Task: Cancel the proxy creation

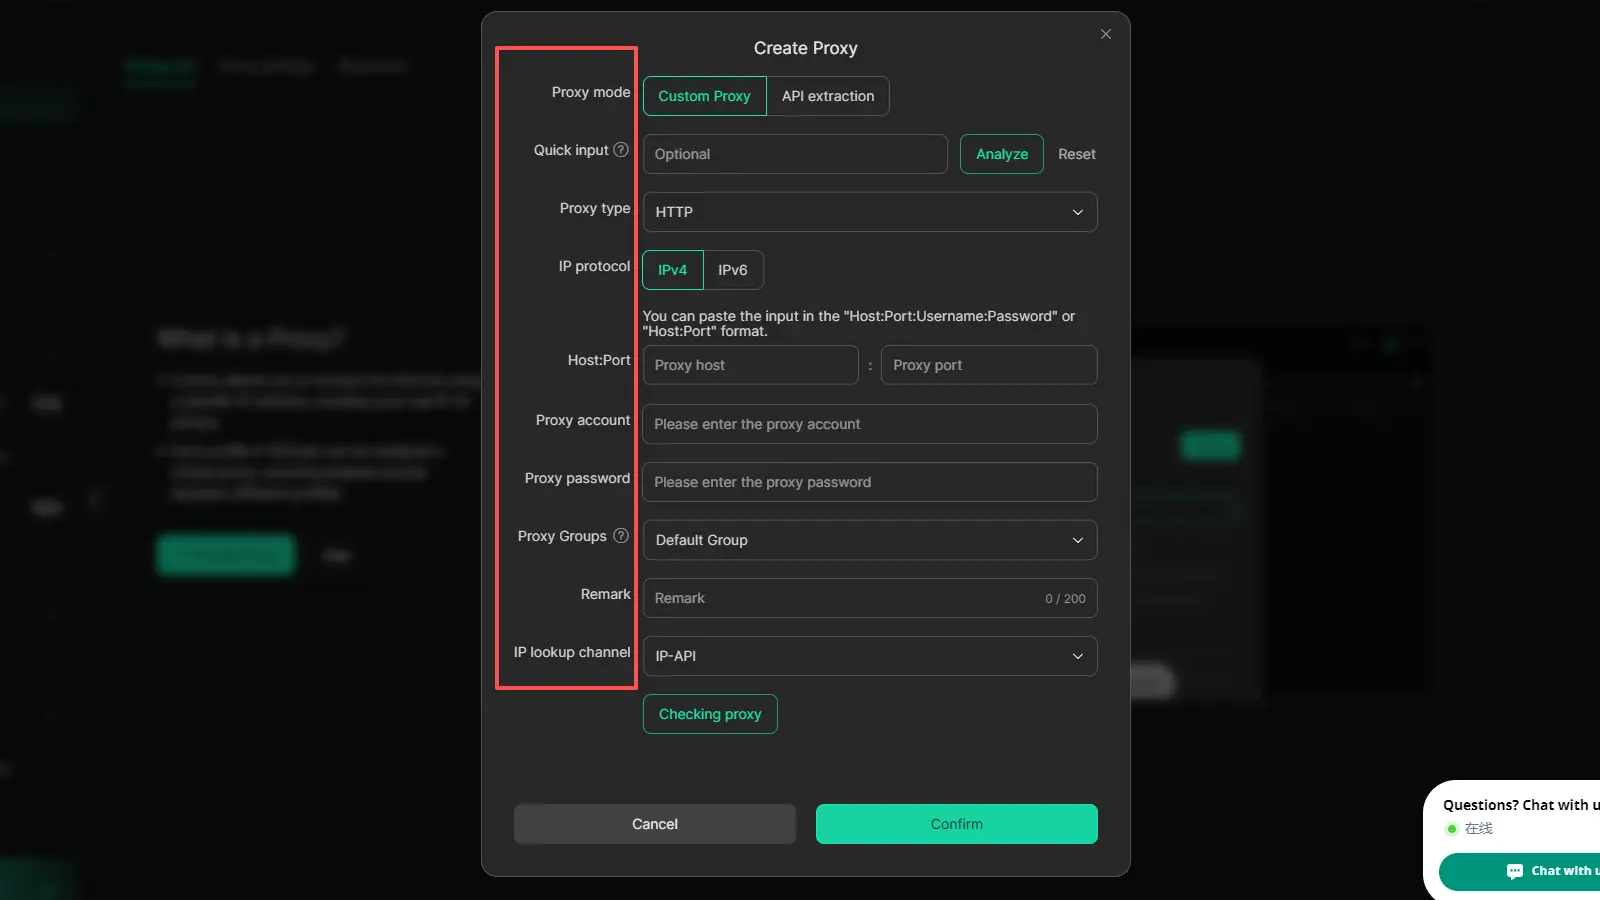Action: 655,824
